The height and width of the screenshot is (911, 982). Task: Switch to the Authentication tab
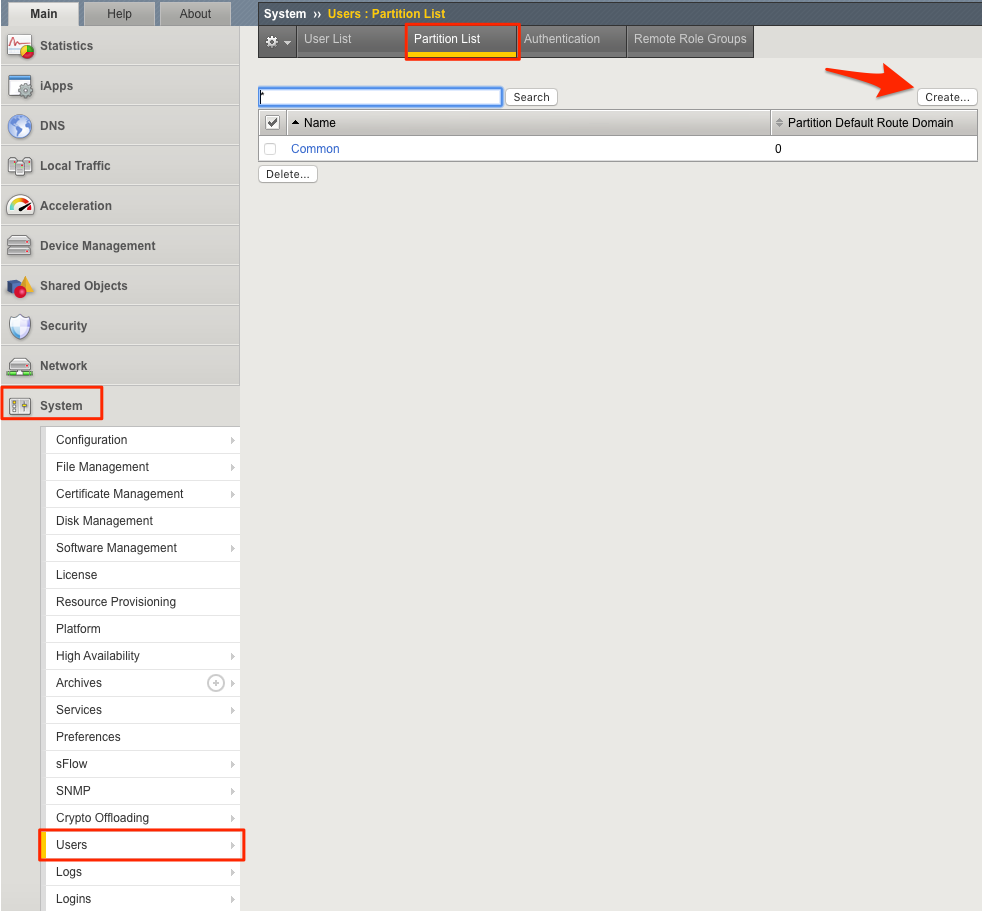pyautogui.click(x=561, y=39)
